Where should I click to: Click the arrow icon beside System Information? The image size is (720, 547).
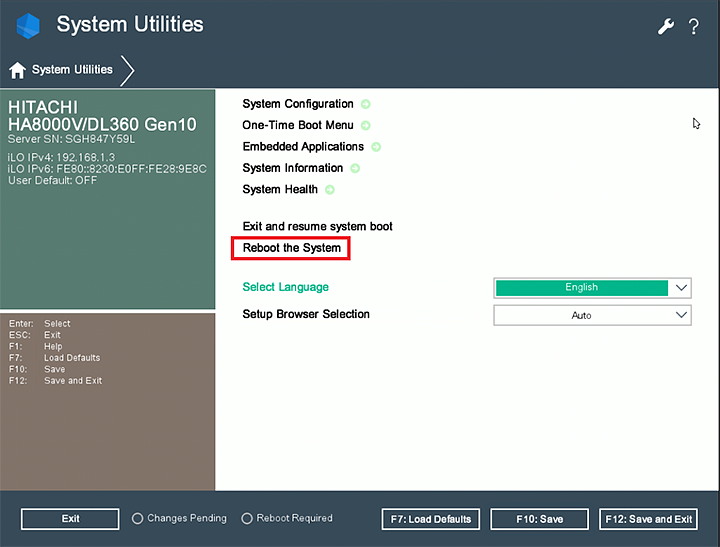(x=355, y=169)
